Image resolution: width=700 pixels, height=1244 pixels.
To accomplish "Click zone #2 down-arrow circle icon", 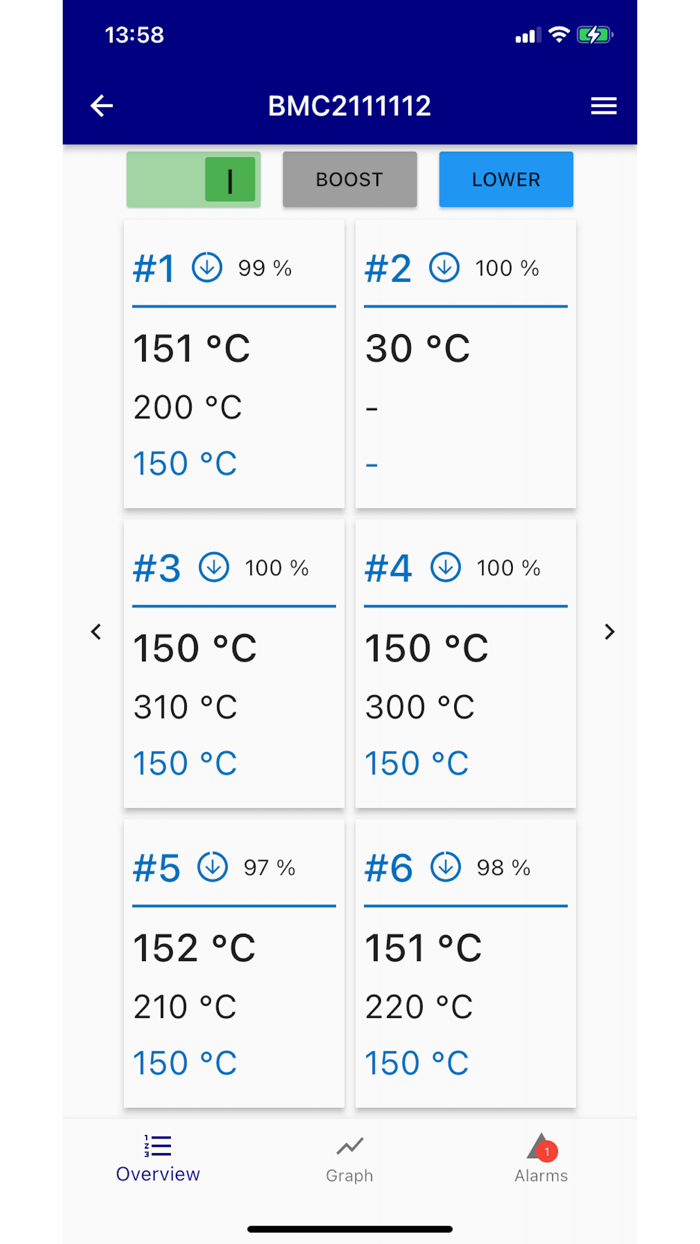I will click(x=444, y=268).
